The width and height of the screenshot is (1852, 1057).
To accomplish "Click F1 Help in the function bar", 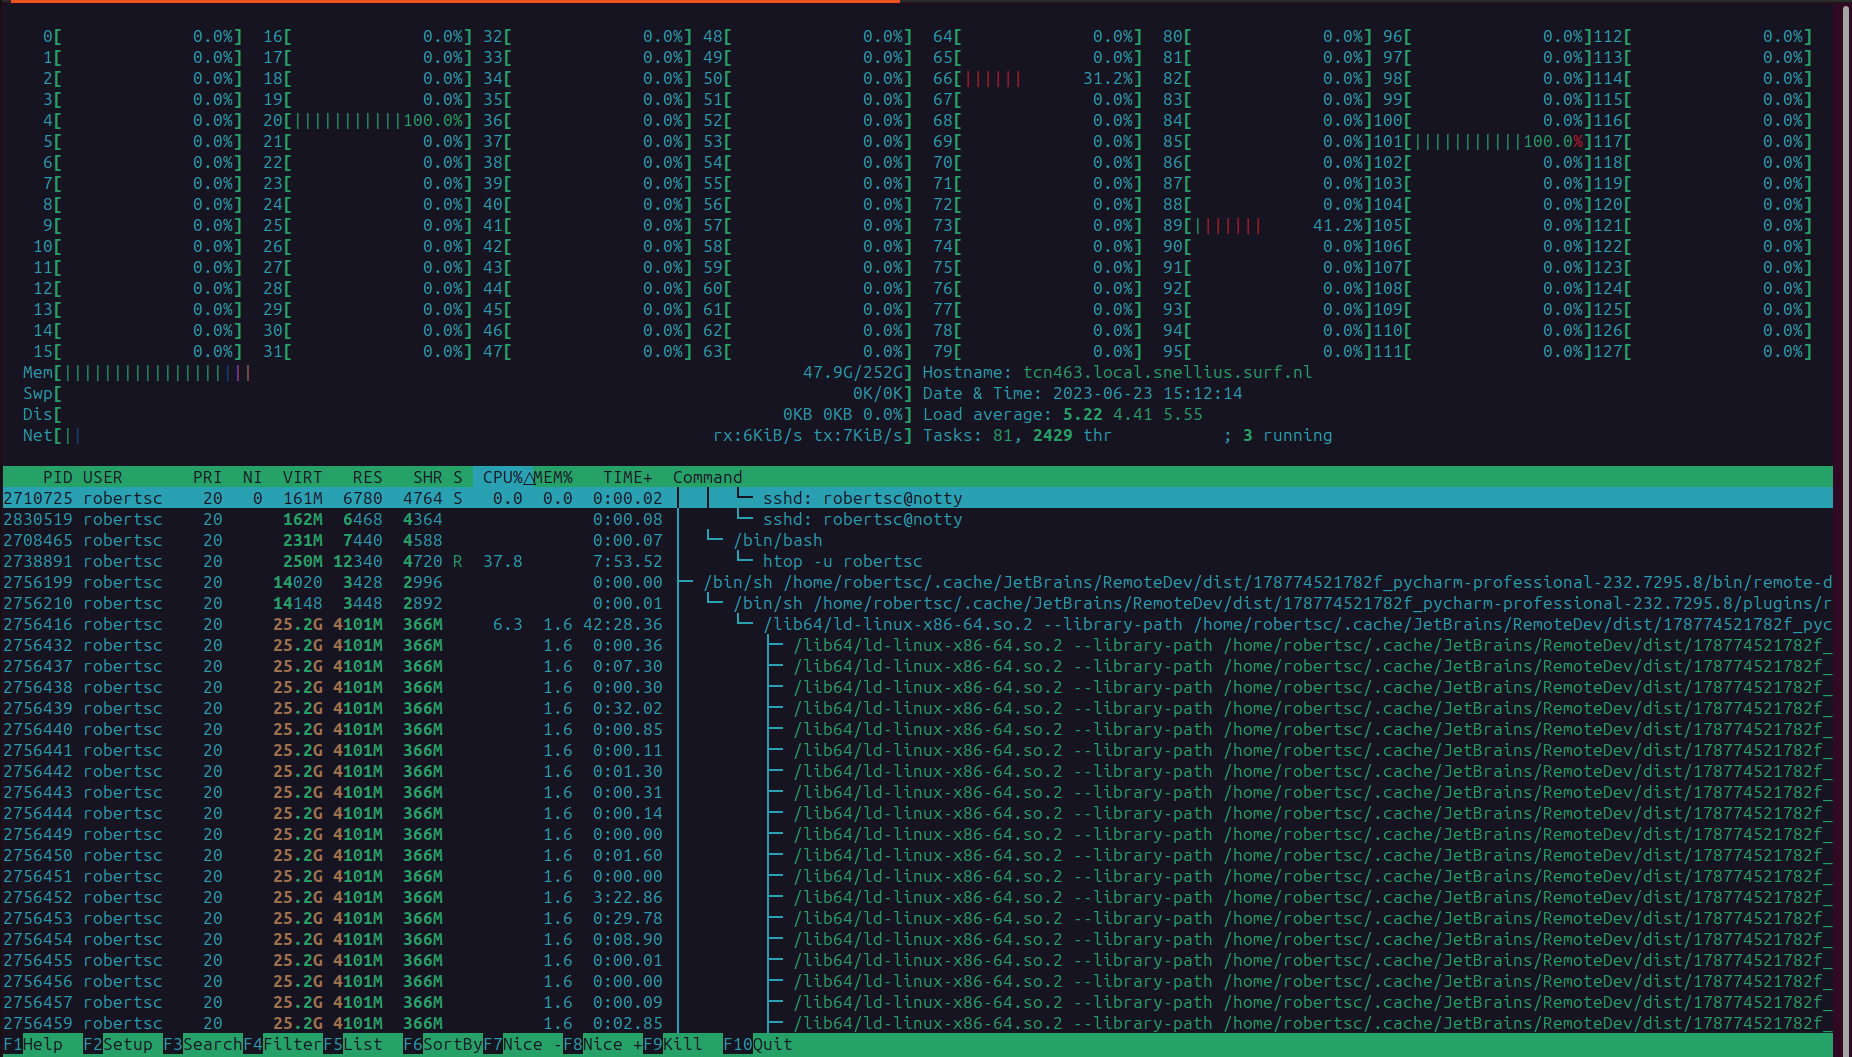I will tap(33, 1044).
